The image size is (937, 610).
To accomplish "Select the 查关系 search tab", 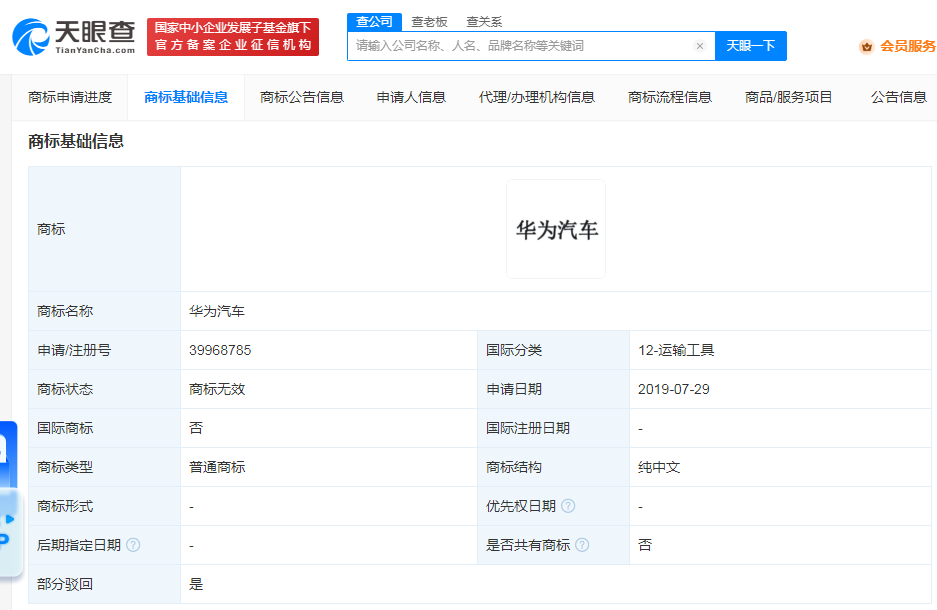I will 484,22.
